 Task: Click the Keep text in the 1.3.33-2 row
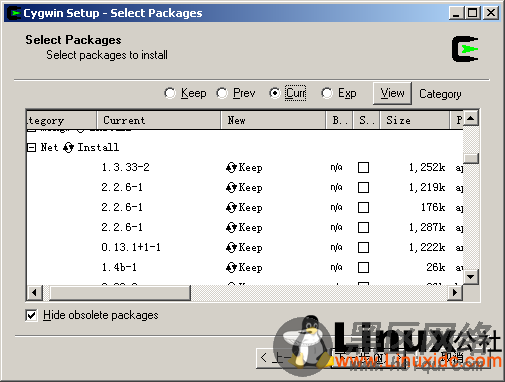250,167
